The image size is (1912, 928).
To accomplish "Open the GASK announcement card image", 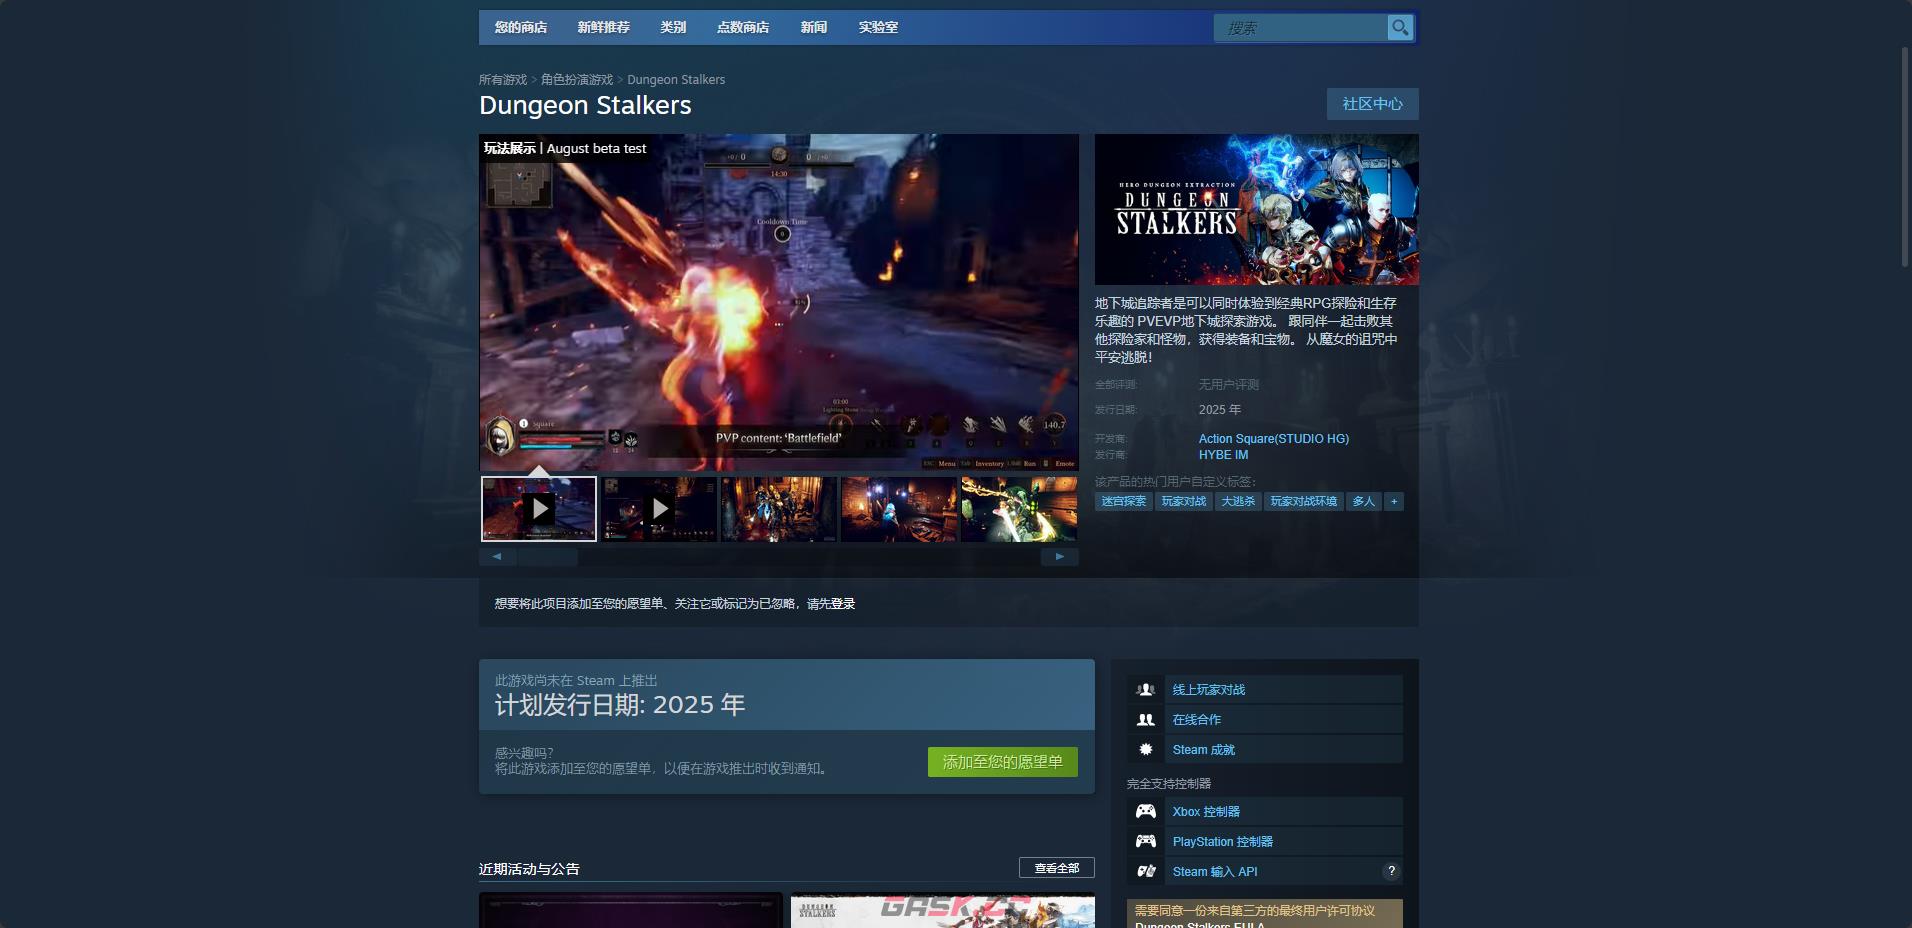I will click(x=943, y=910).
